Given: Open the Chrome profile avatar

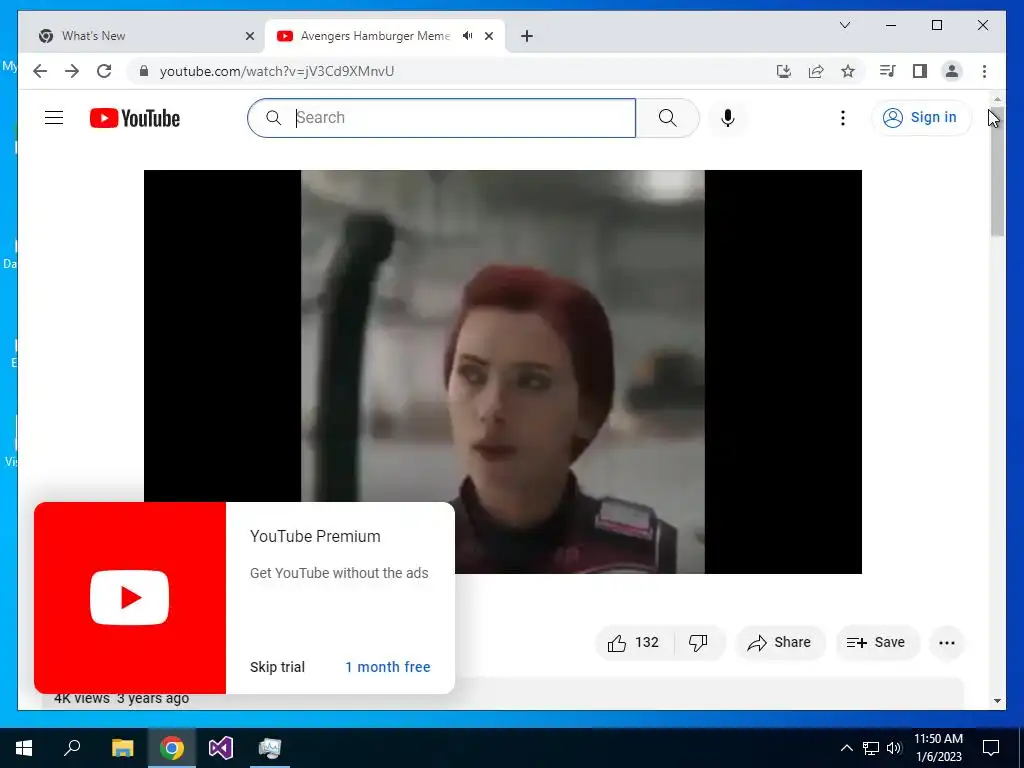Looking at the screenshot, I should click(952, 71).
